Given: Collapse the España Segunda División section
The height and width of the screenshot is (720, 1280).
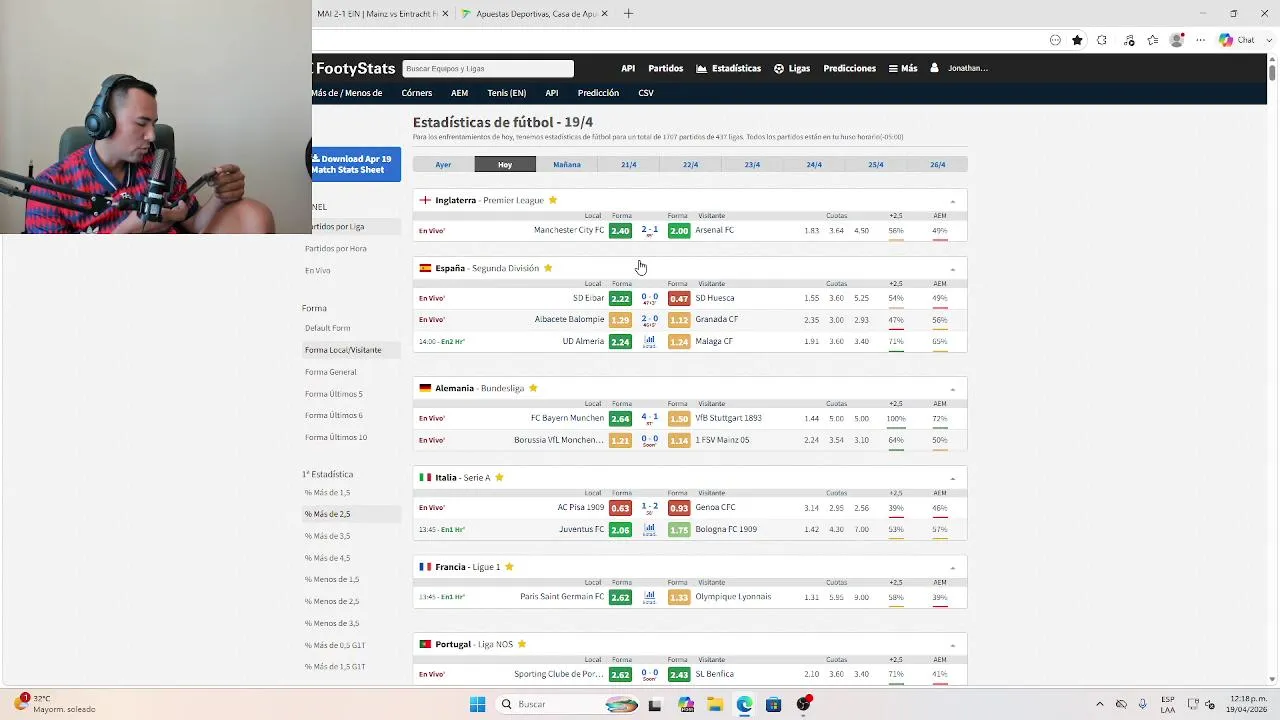Looking at the screenshot, I should pos(952,269).
